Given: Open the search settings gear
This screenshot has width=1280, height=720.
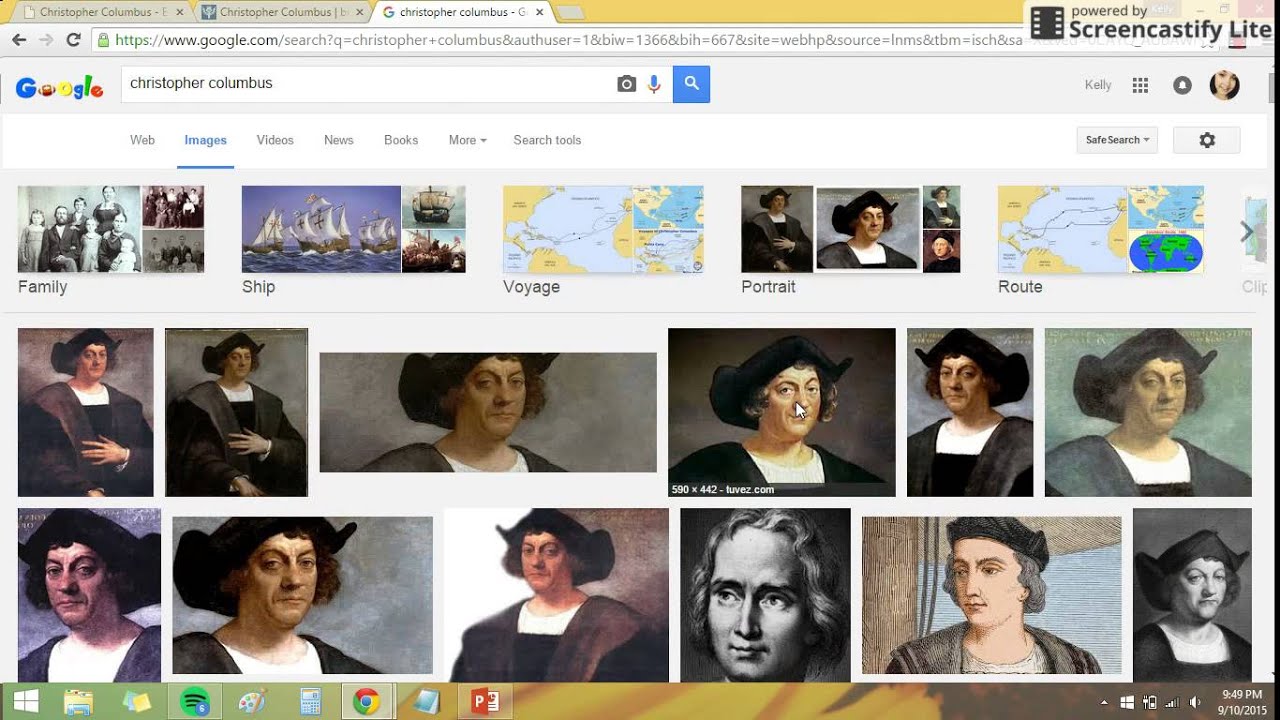Looking at the screenshot, I should (x=1207, y=140).
